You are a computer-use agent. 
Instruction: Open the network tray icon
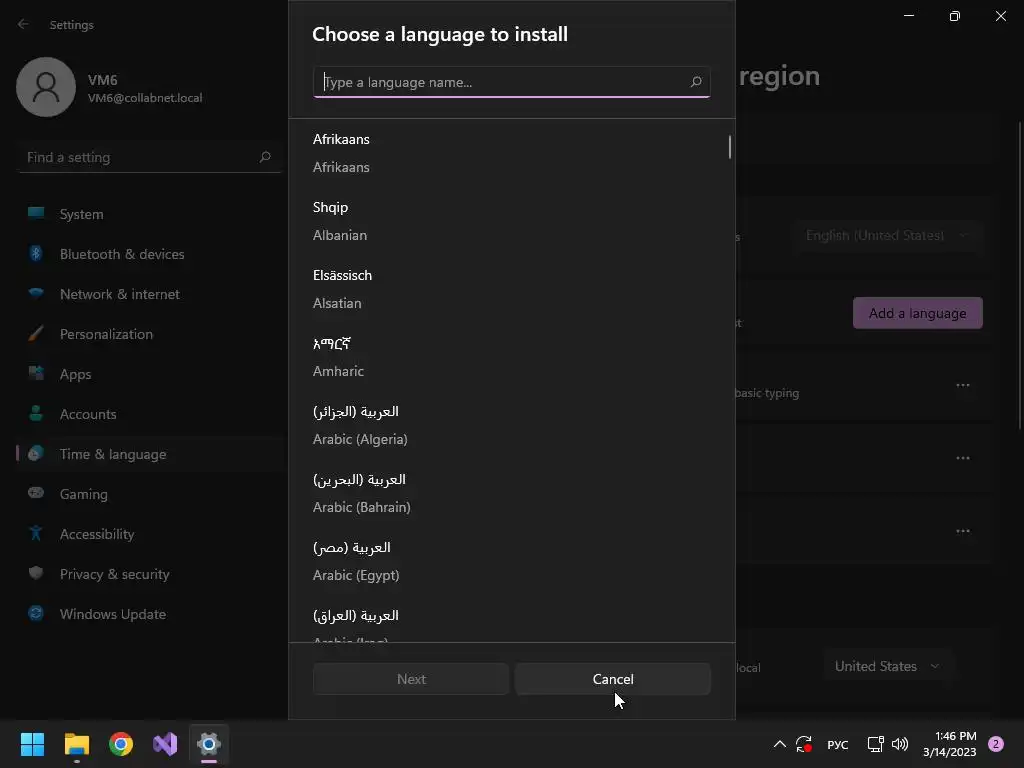(875, 744)
